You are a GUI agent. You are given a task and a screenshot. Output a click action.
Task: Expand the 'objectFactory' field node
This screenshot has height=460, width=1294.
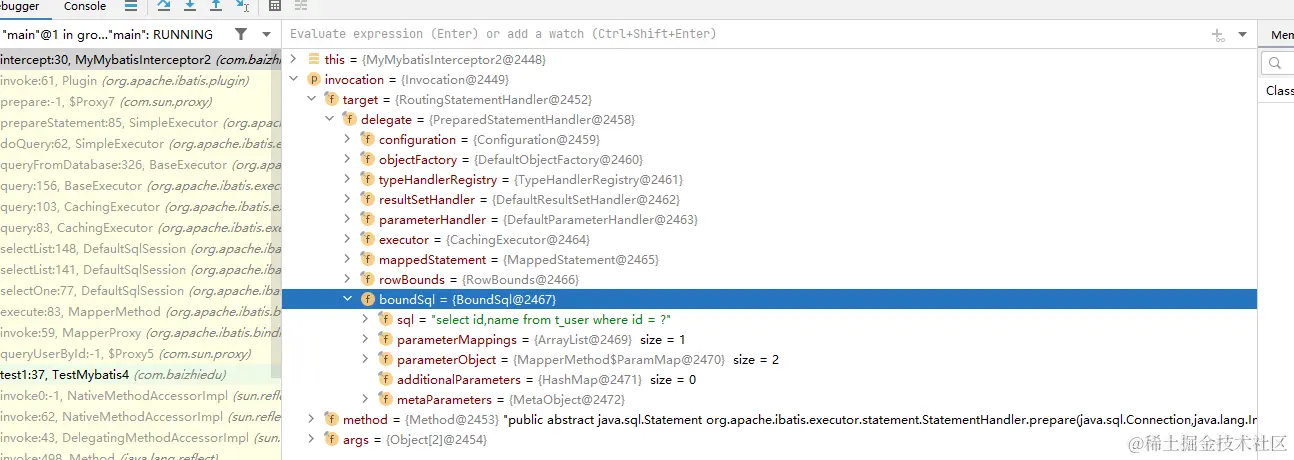tap(347, 160)
